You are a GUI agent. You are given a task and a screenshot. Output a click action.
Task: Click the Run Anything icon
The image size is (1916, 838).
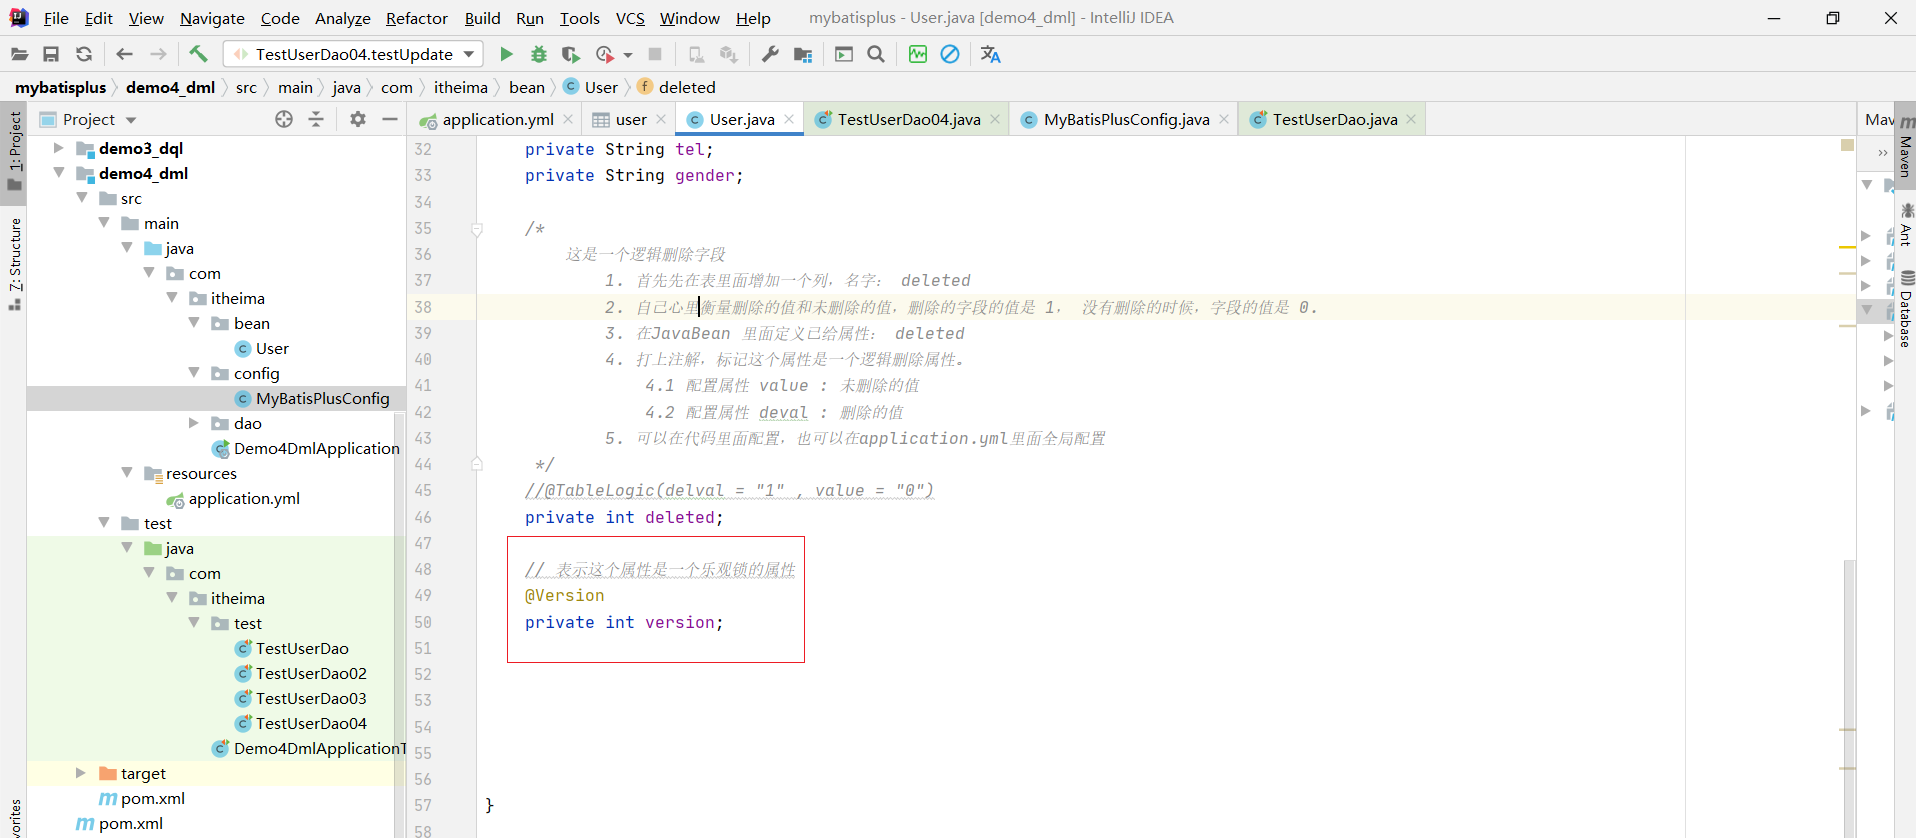click(844, 54)
